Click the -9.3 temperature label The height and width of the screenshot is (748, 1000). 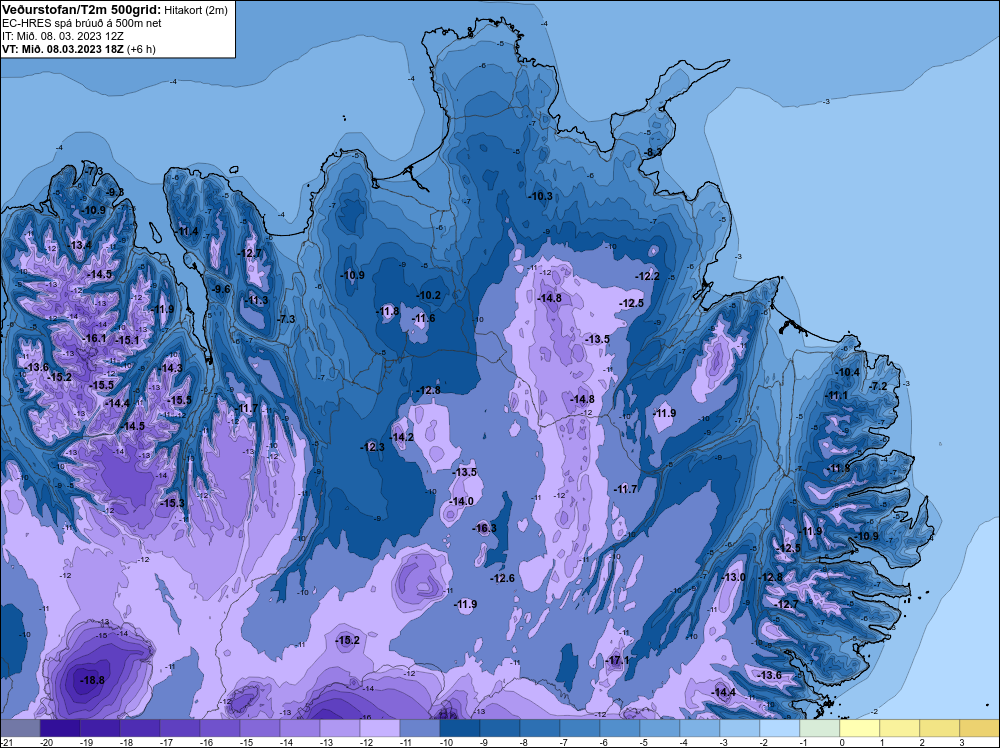(115, 192)
